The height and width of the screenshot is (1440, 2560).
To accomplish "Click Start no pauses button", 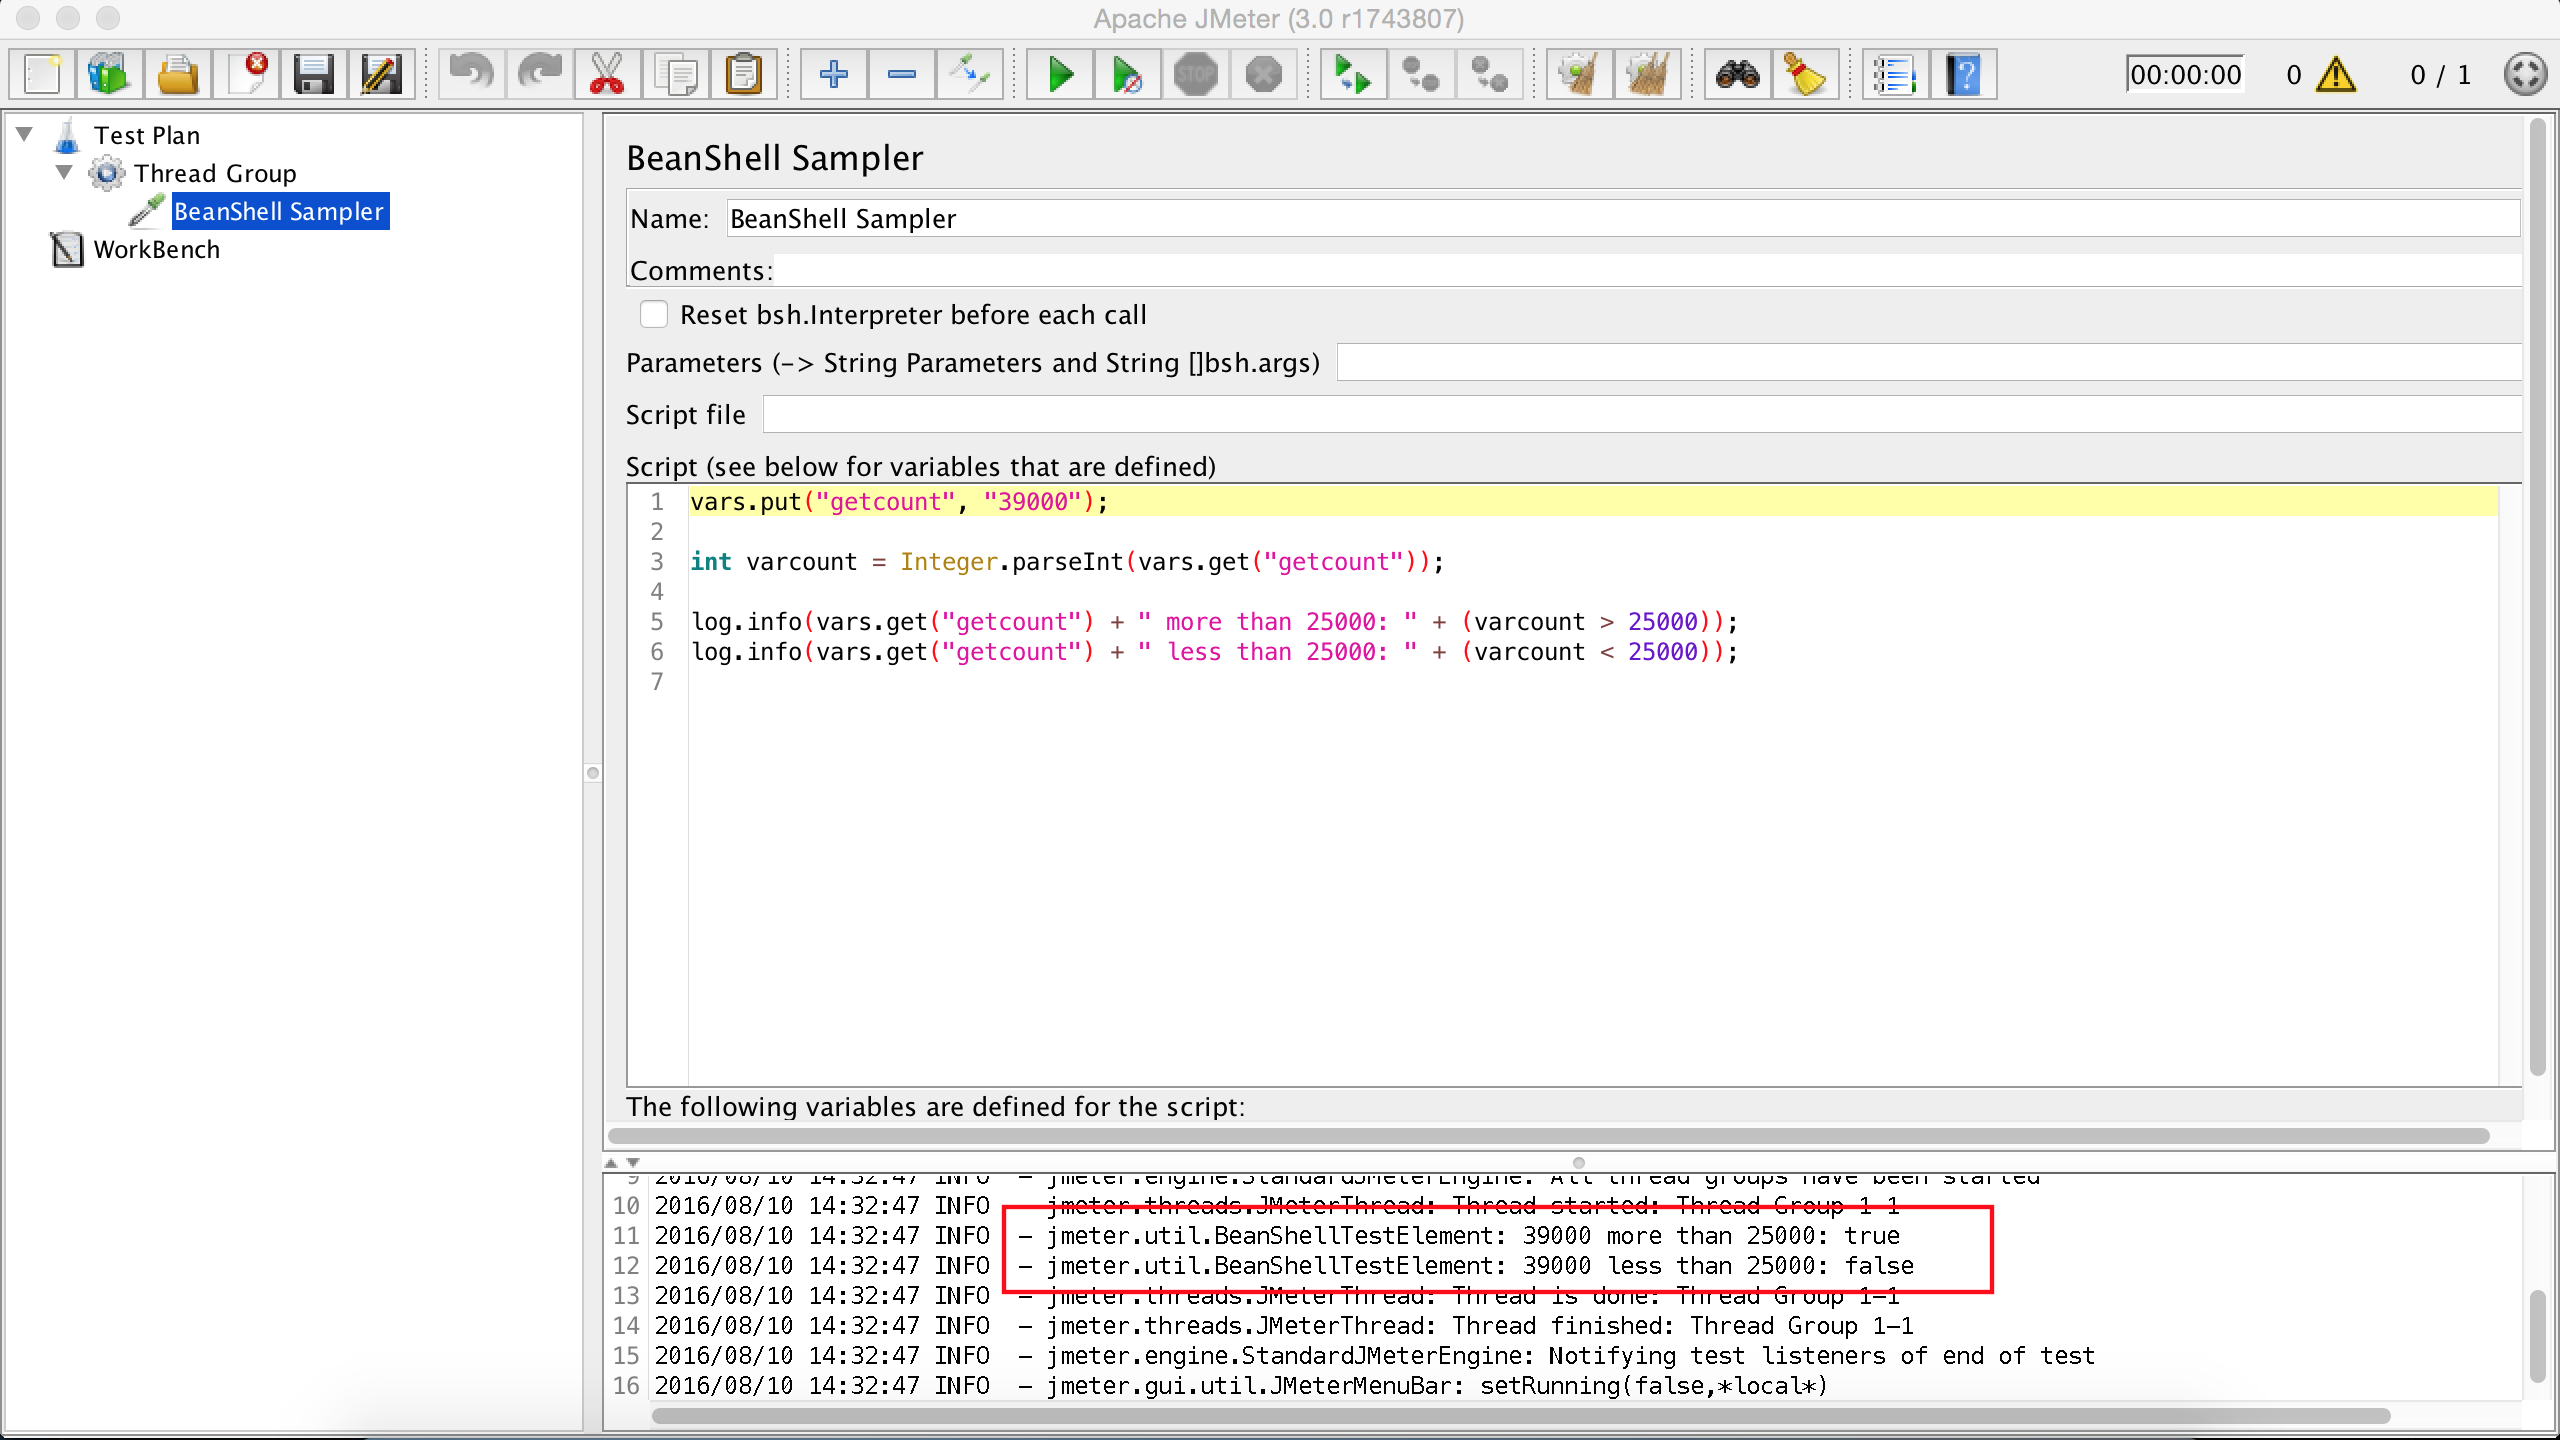I will click(x=1128, y=75).
